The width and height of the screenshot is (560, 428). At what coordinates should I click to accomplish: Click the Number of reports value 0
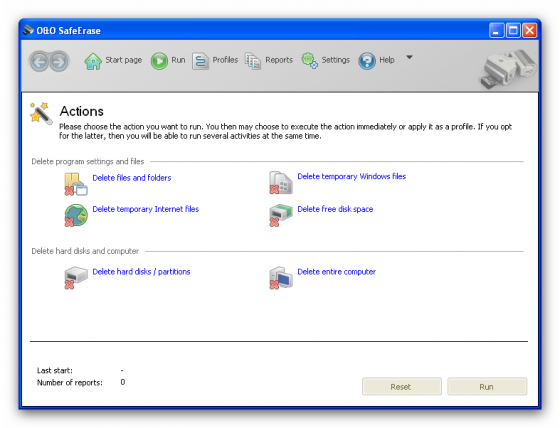click(x=122, y=382)
